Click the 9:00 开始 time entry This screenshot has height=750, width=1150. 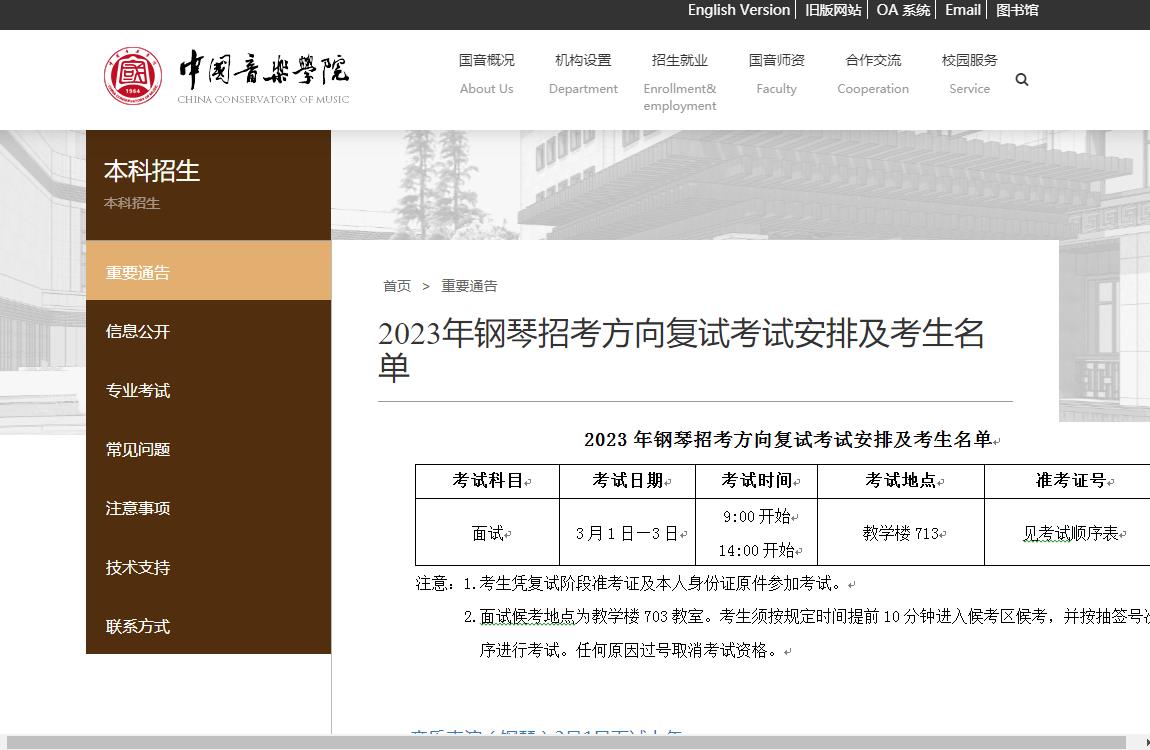(x=757, y=517)
